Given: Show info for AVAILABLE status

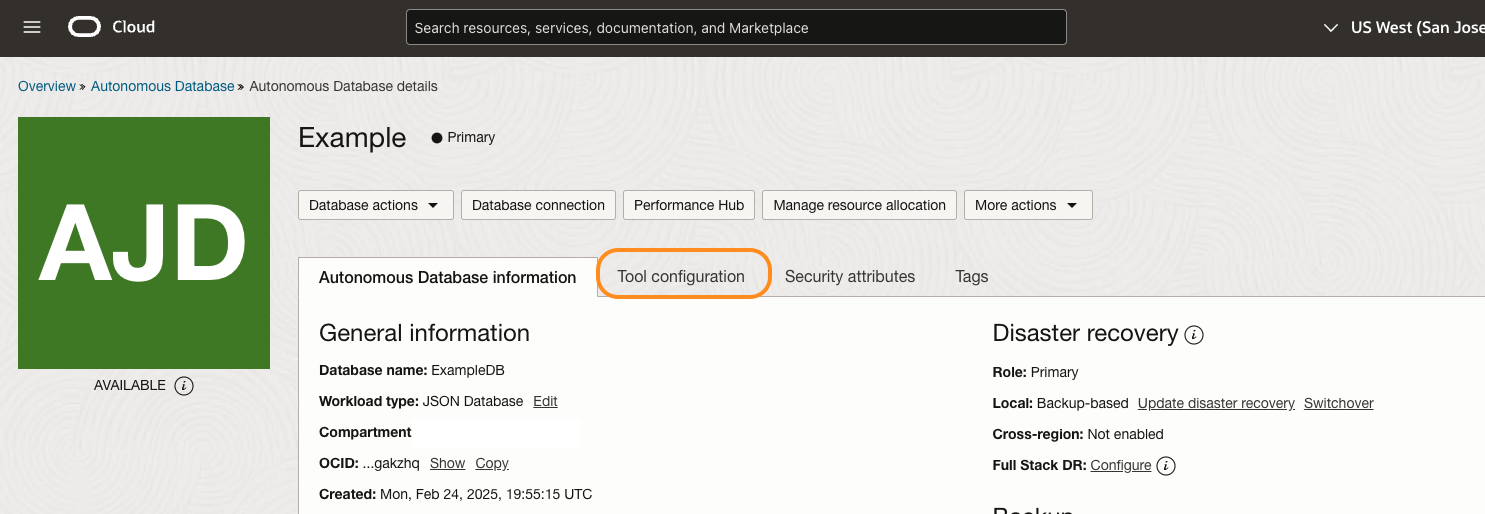Looking at the screenshot, I should (184, 385).
